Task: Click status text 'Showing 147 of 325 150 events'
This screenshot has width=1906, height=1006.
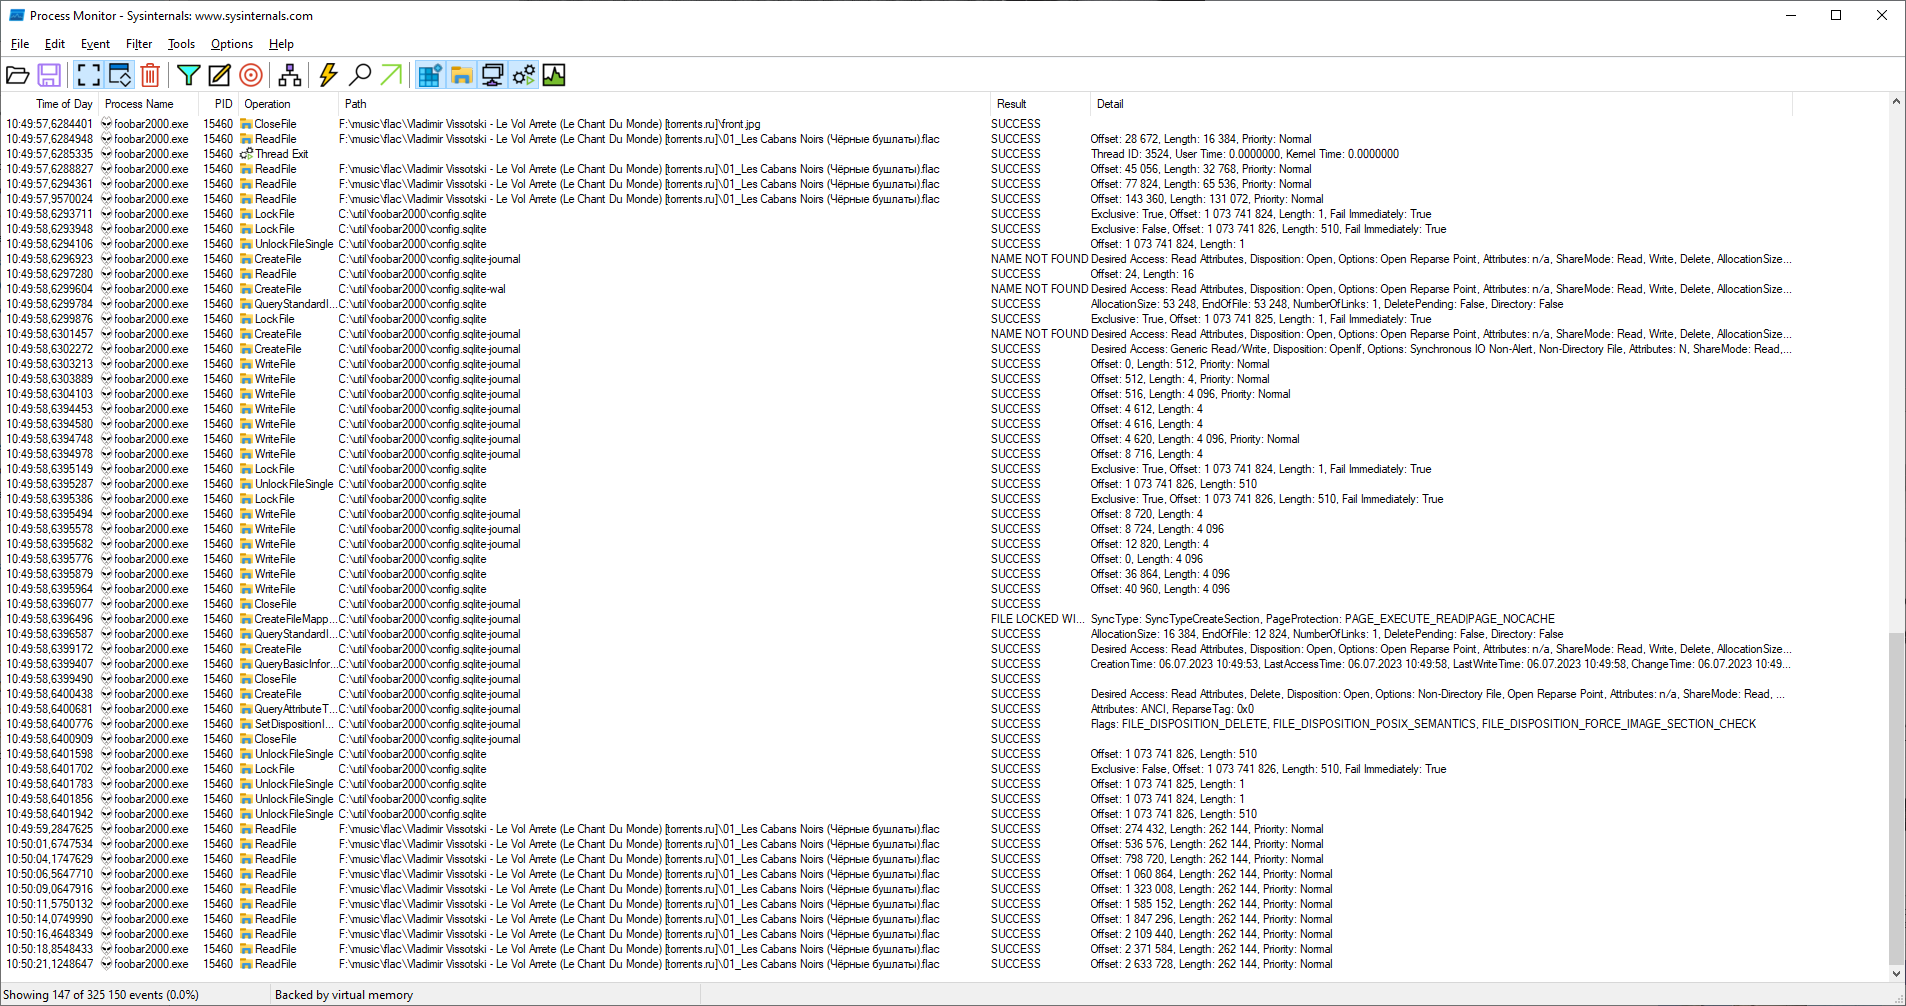Action: (101, 995)
